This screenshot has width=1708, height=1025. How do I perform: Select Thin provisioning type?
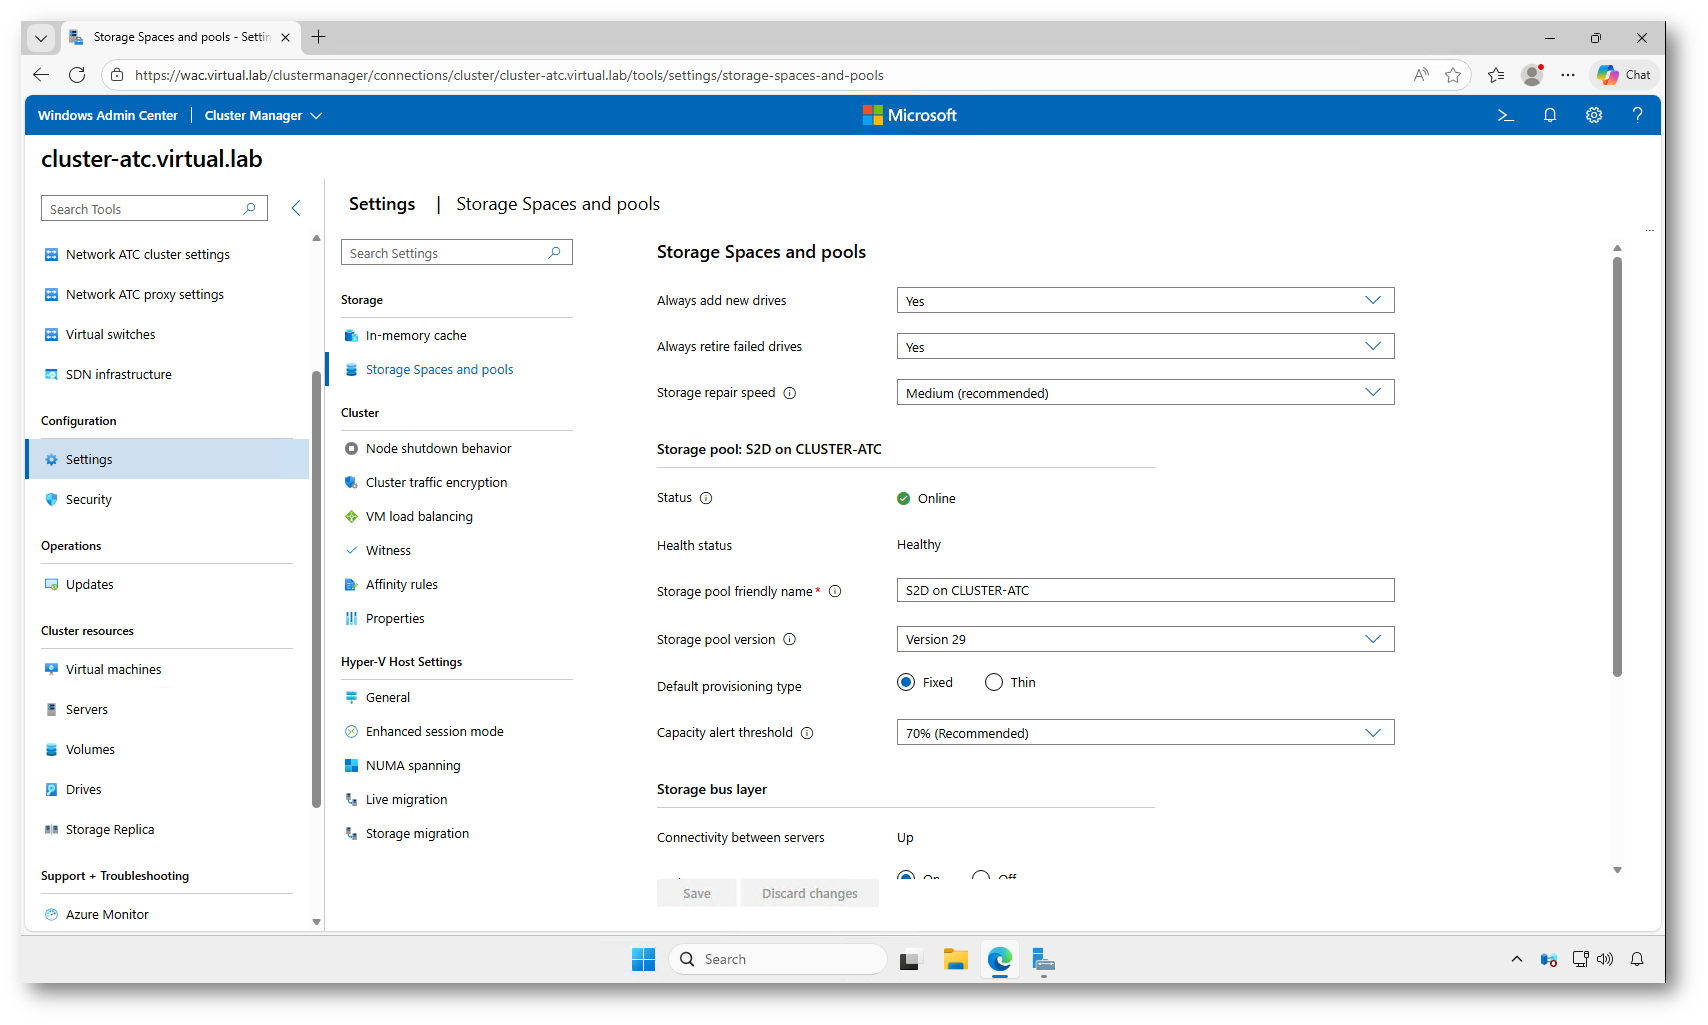994,682
